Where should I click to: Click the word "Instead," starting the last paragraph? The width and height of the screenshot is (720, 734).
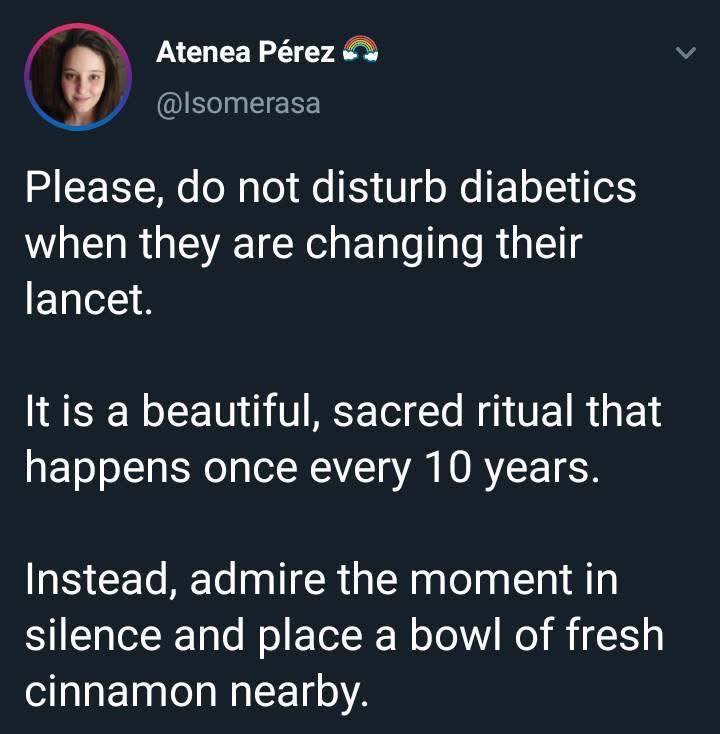(x=102, y=580)
